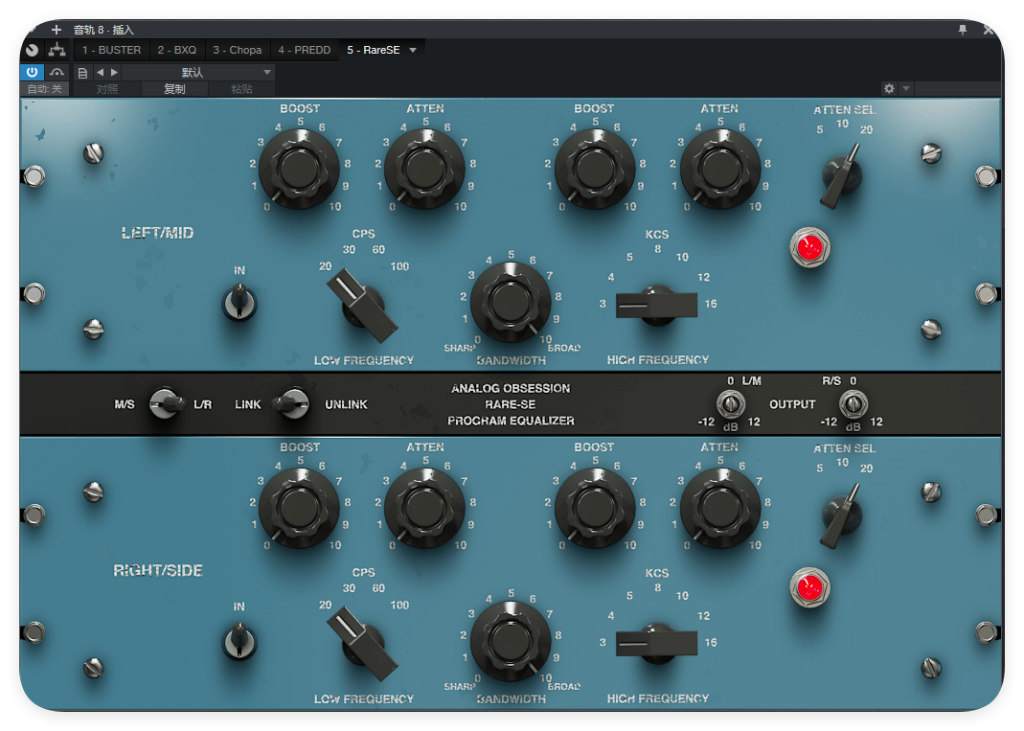
Task: Click the 复制 copy button
Action: tap(174, 89)
